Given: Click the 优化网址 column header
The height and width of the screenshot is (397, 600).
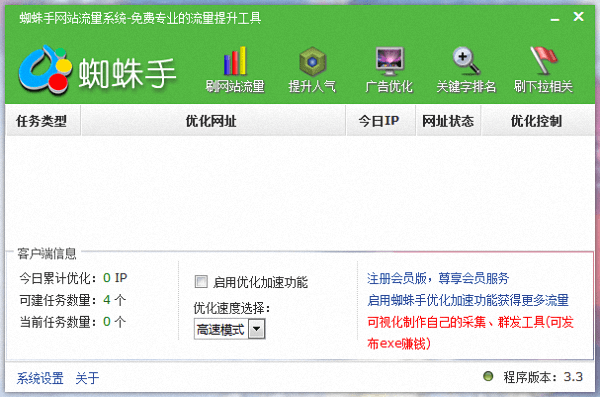Looking at the screenshot, I should click(213, 121).
